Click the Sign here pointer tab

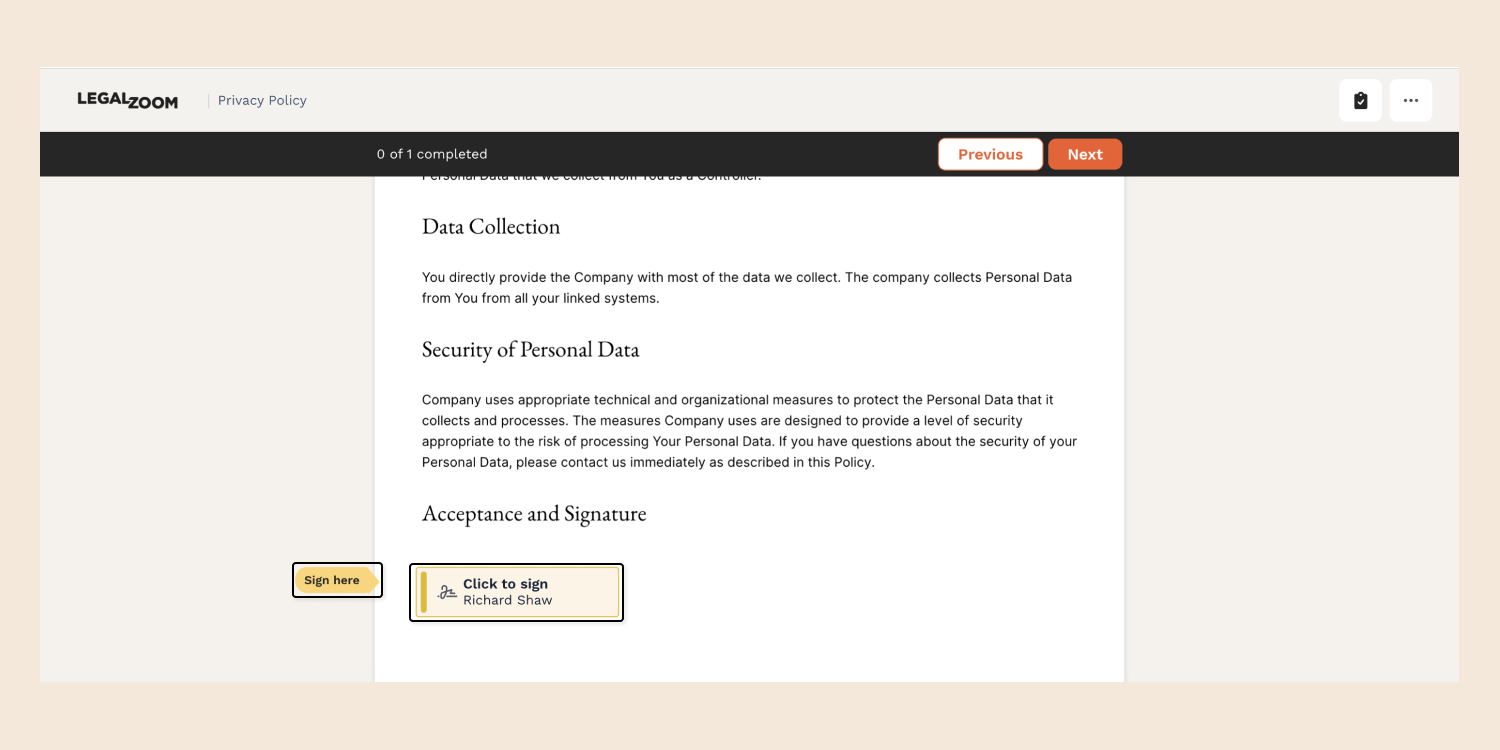[x=336, y=580]
